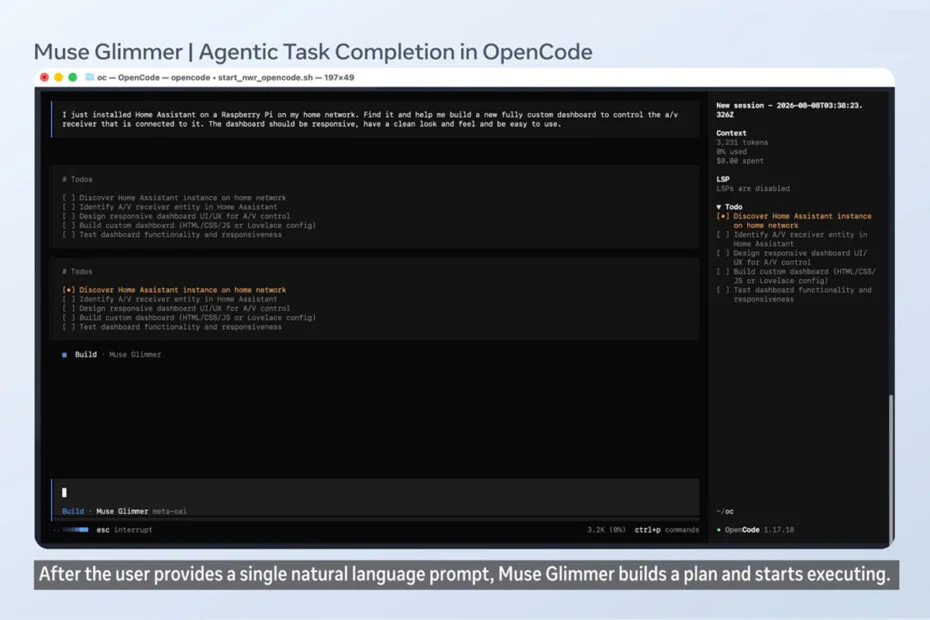Click the LSP heading in sidebar
This screenshot has width=930, height=620.
tap(722, 179)
